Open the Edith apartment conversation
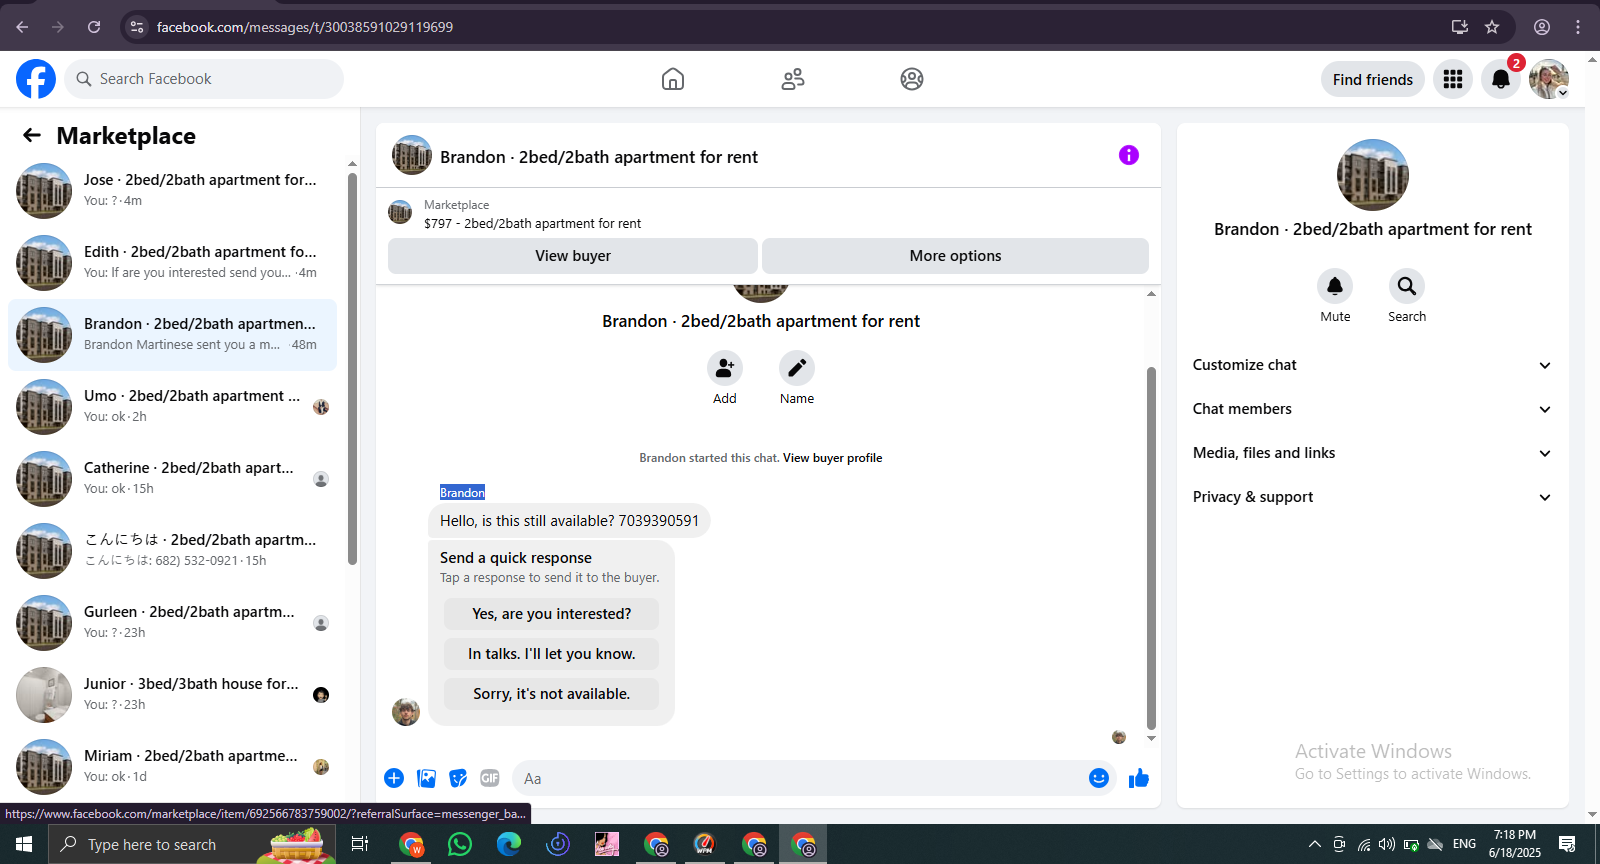 click(x=172, y=263)
